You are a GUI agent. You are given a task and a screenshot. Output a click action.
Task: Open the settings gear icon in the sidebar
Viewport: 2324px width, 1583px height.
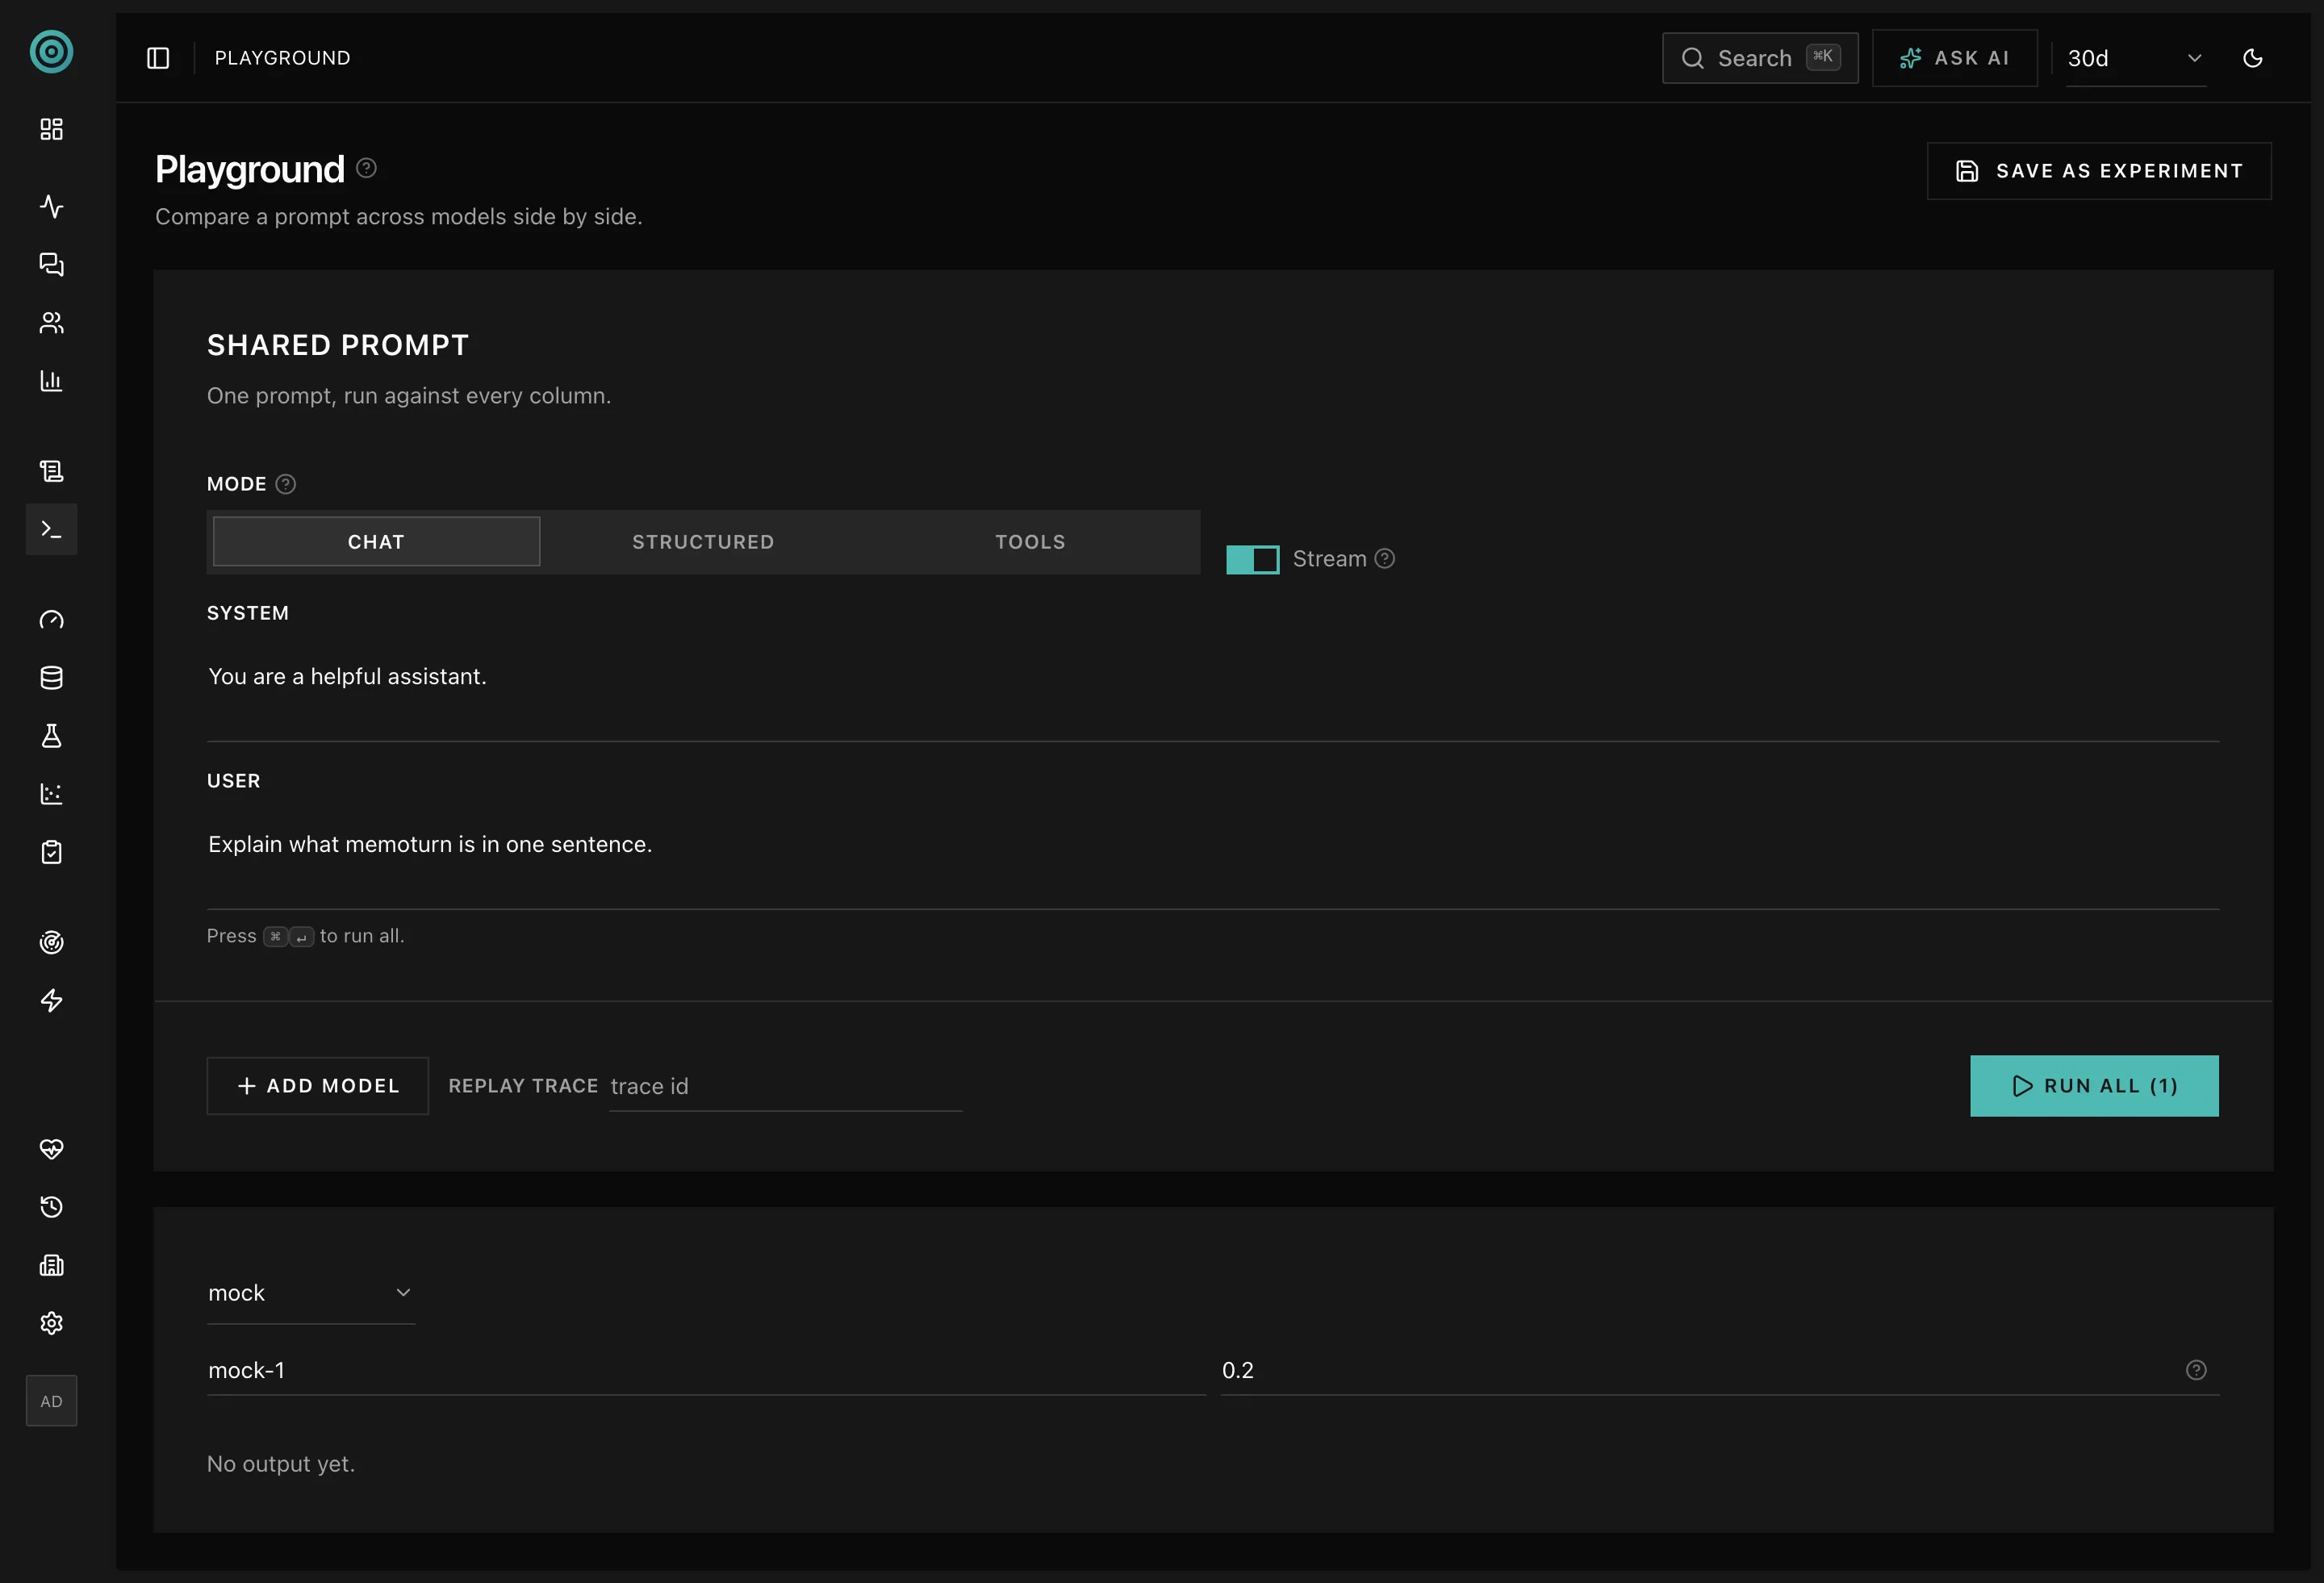(51, 1323)
